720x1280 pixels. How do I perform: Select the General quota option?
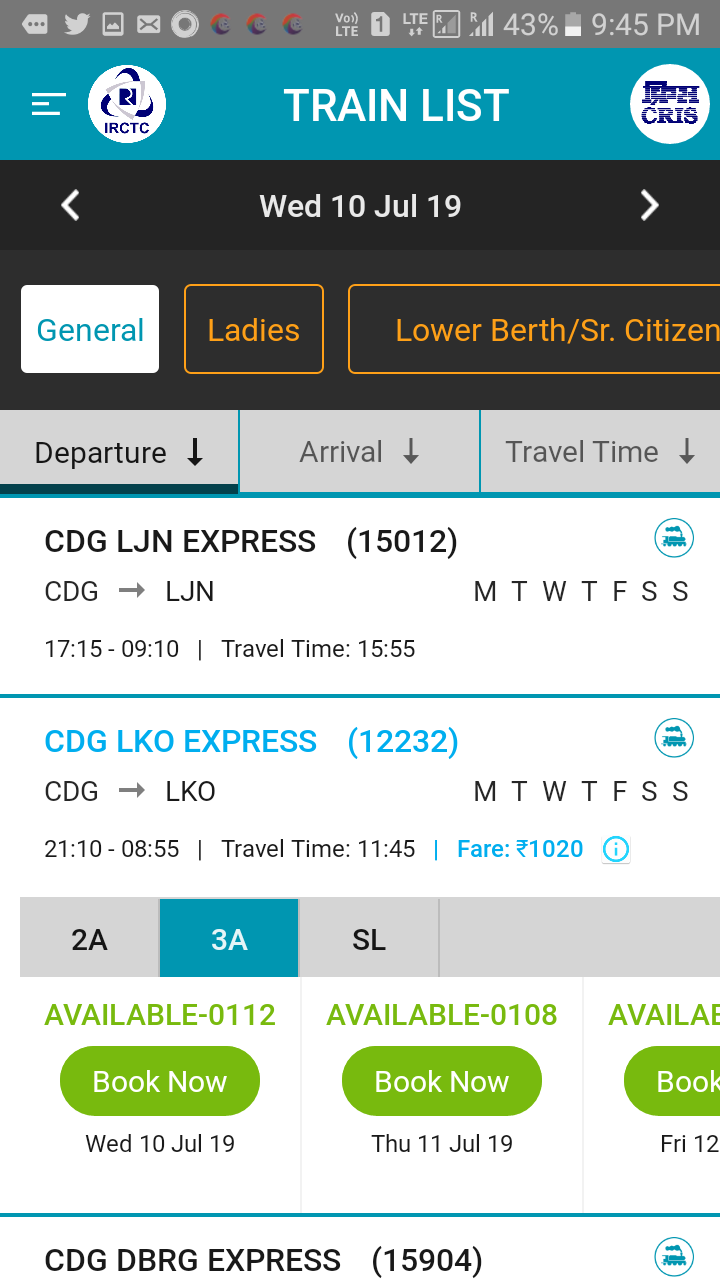(90, 329)
